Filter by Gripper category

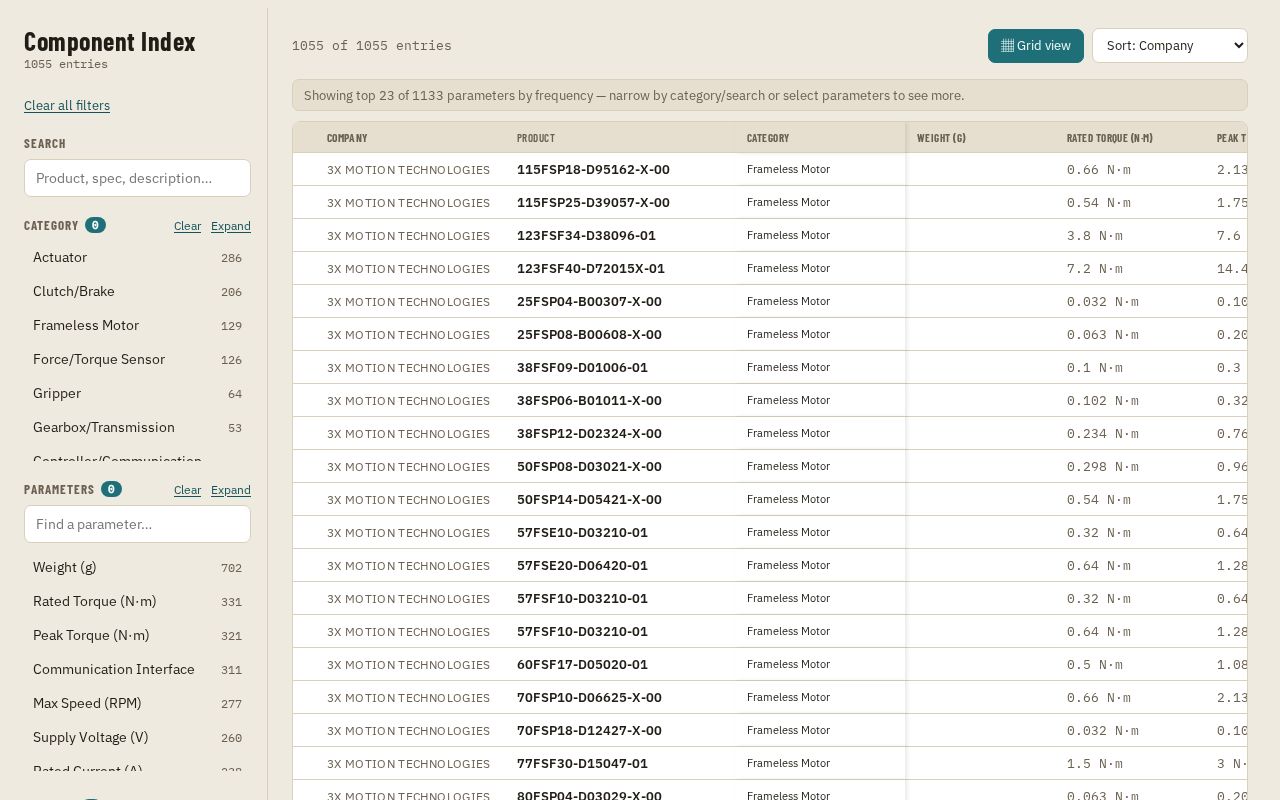(x=137, y=394)
